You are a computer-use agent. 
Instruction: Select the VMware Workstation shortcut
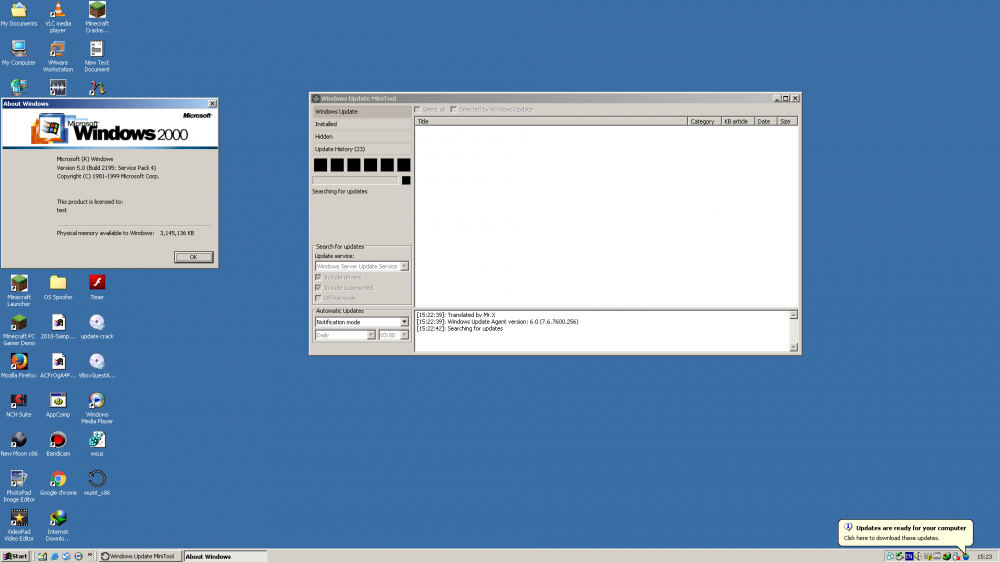pos(57,57)
